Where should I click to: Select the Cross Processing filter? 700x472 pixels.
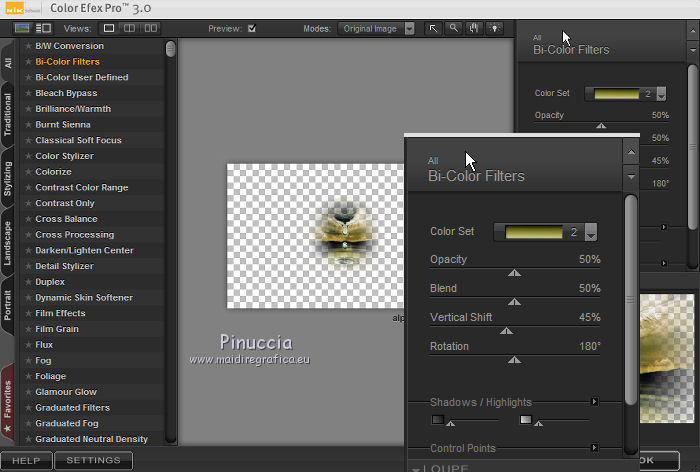74,235
